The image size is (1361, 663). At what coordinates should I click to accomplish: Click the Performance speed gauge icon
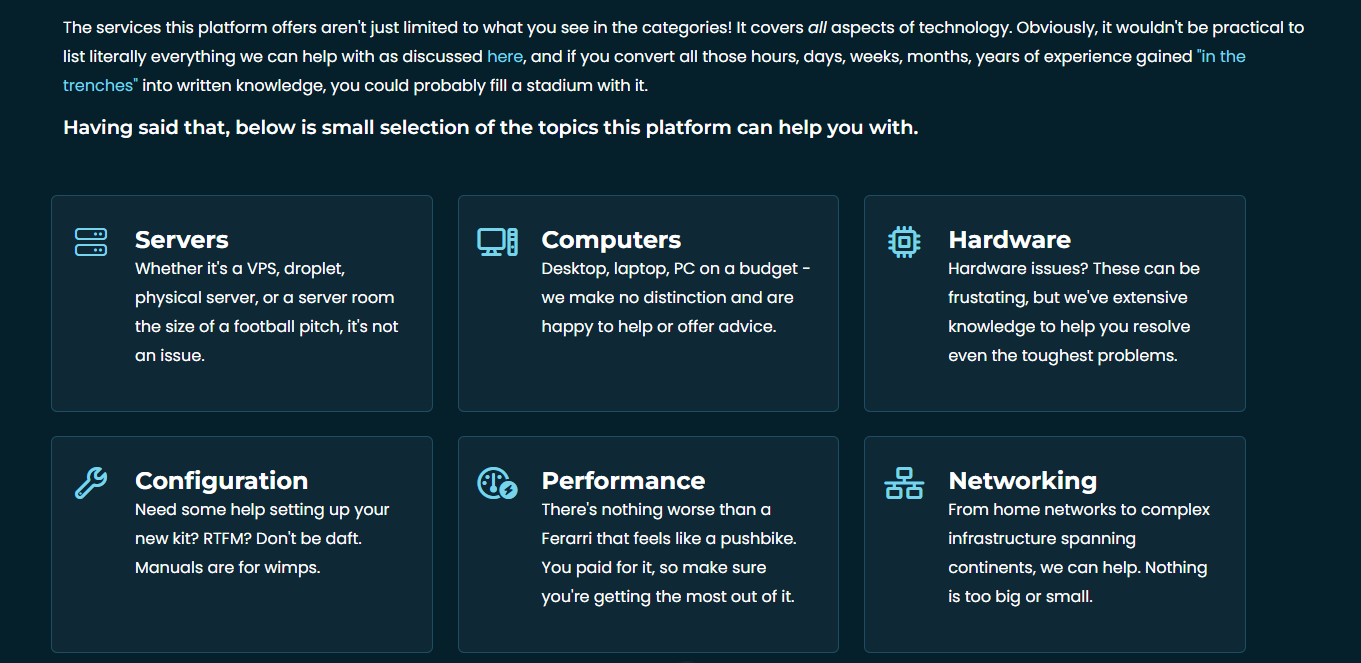(497, 483)
